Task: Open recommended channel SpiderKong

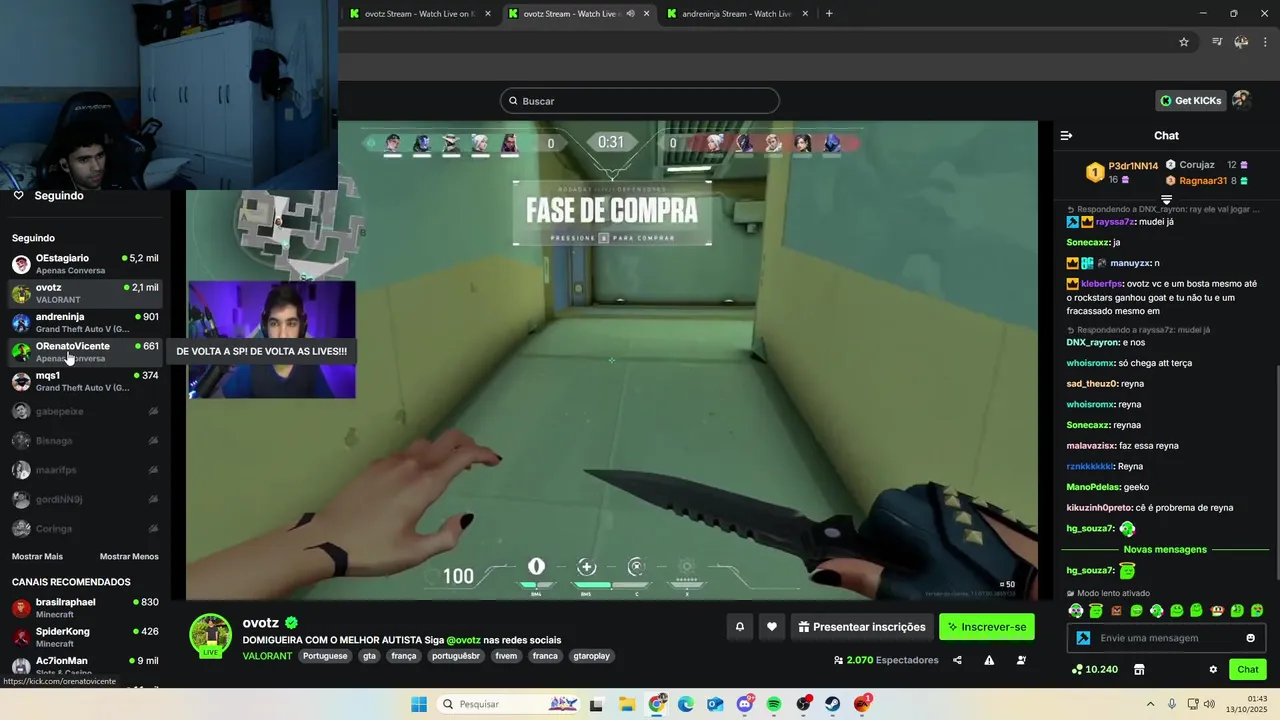Action: pyautogui.click(x=85, y=637)
